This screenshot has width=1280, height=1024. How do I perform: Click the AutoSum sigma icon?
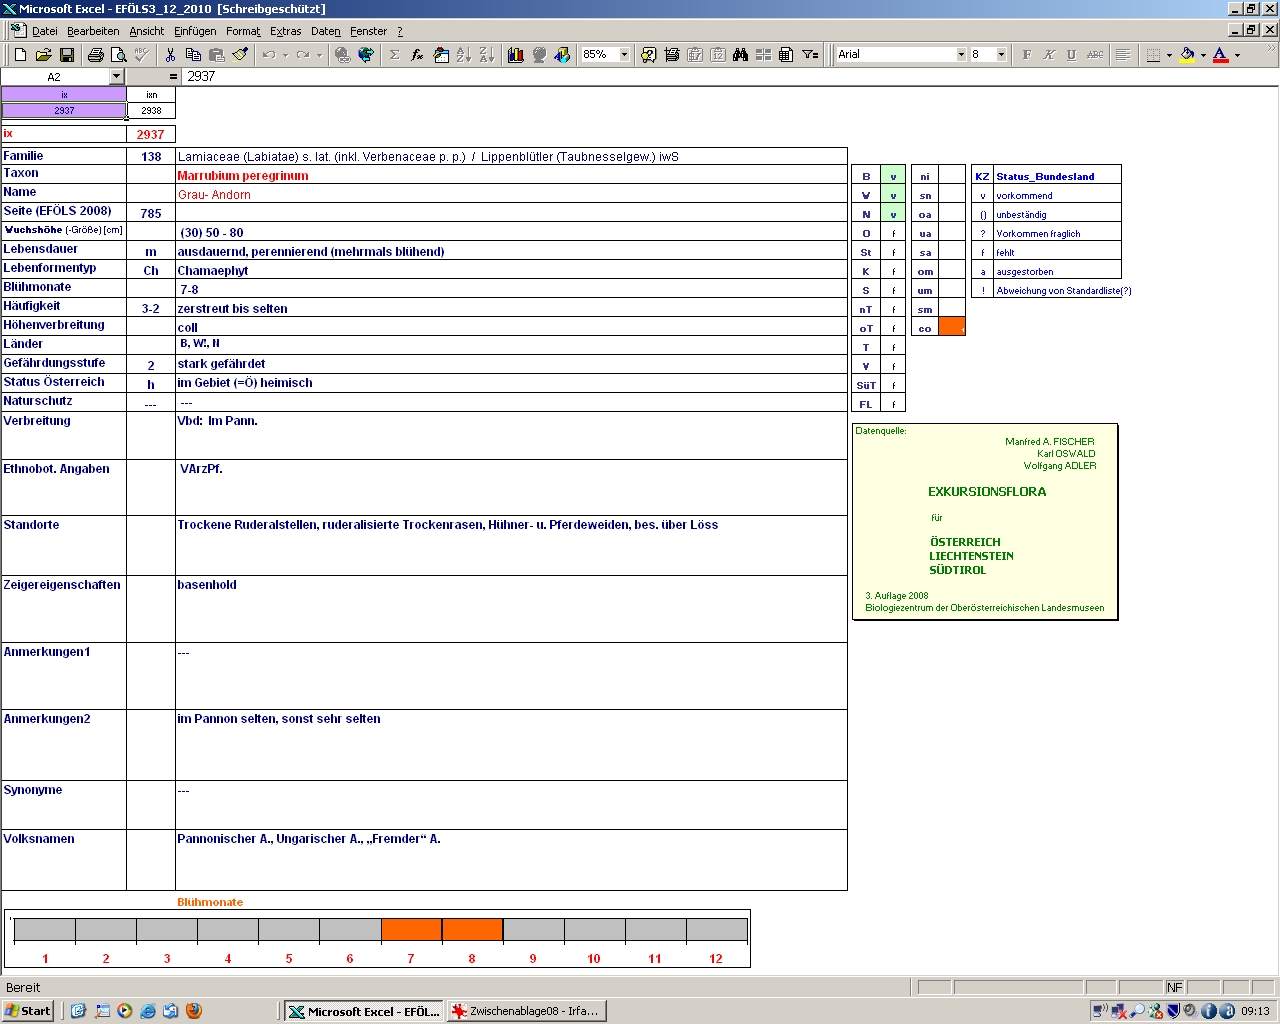pos(394,55)
